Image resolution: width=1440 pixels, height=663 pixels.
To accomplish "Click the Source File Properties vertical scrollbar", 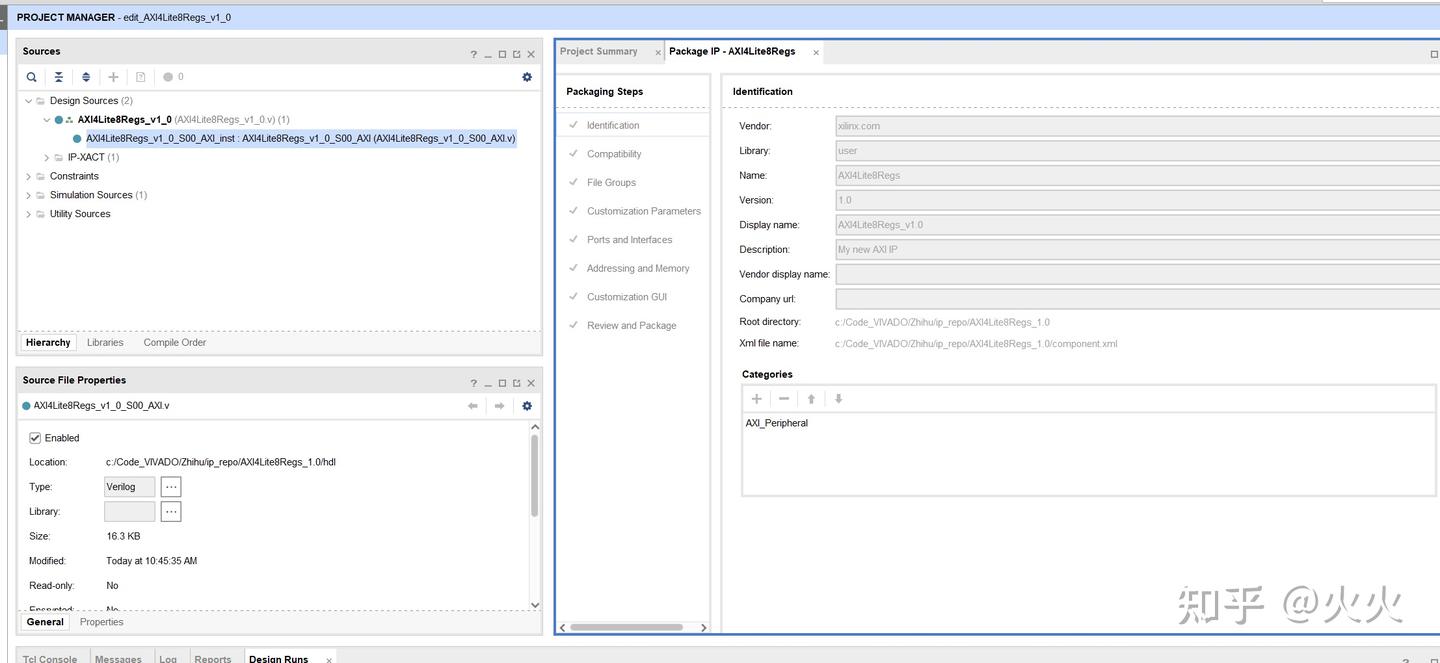I will (535, 476).
